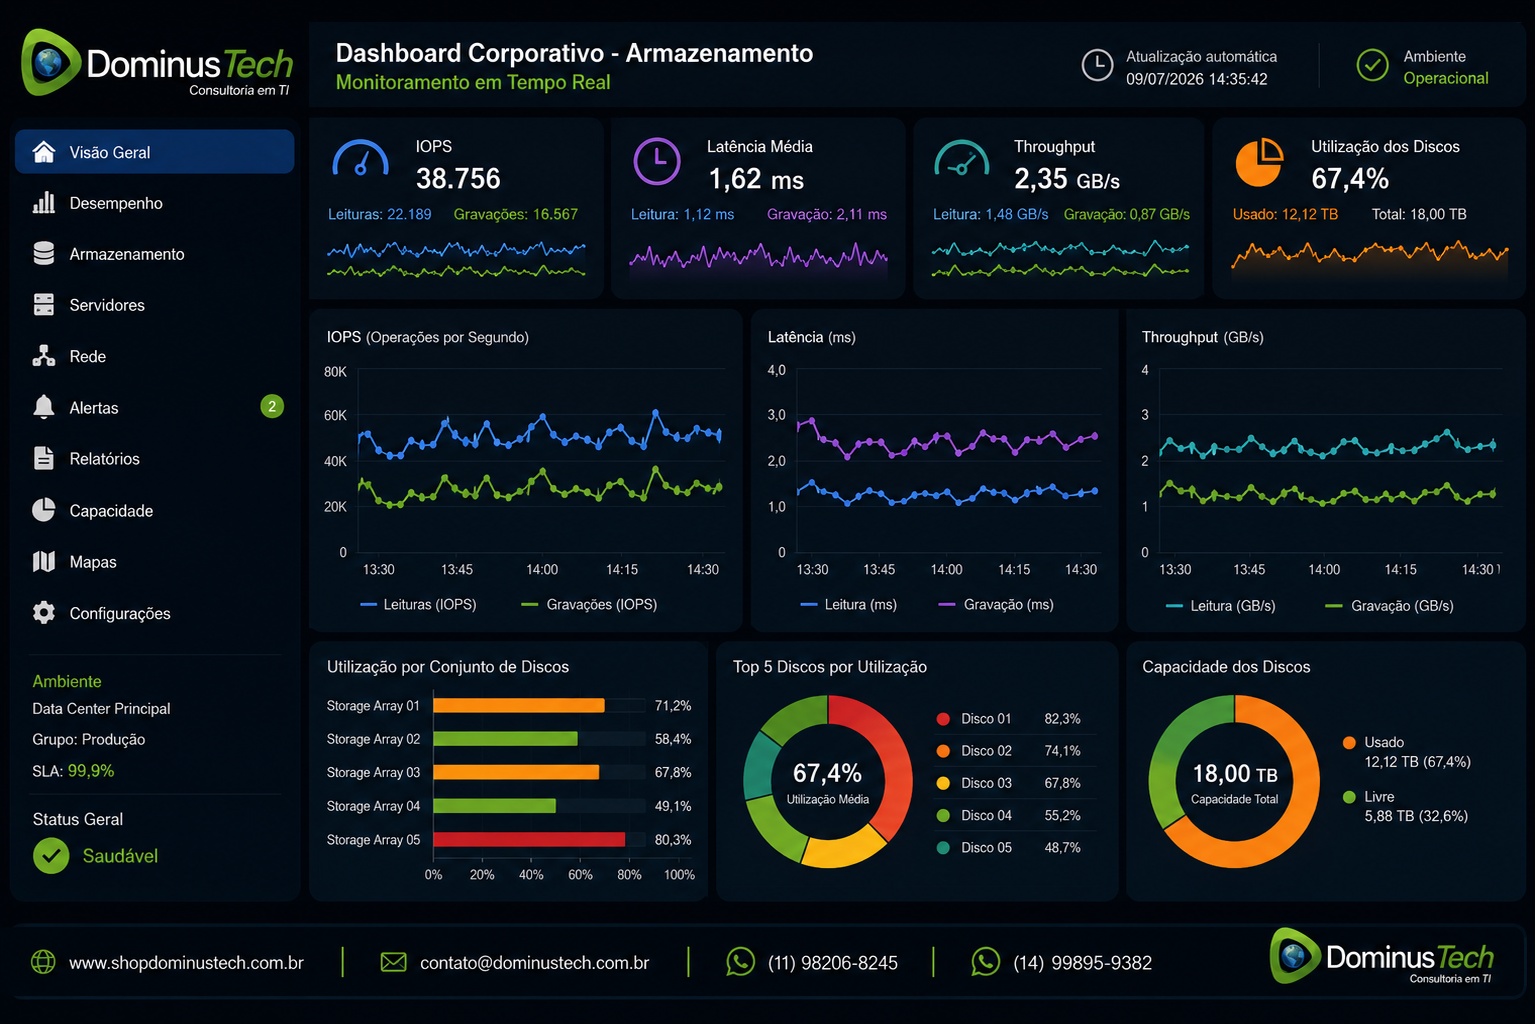
Task: Click the orange pie icon in Utilização dos Discos
Action: click(1259, 162)
